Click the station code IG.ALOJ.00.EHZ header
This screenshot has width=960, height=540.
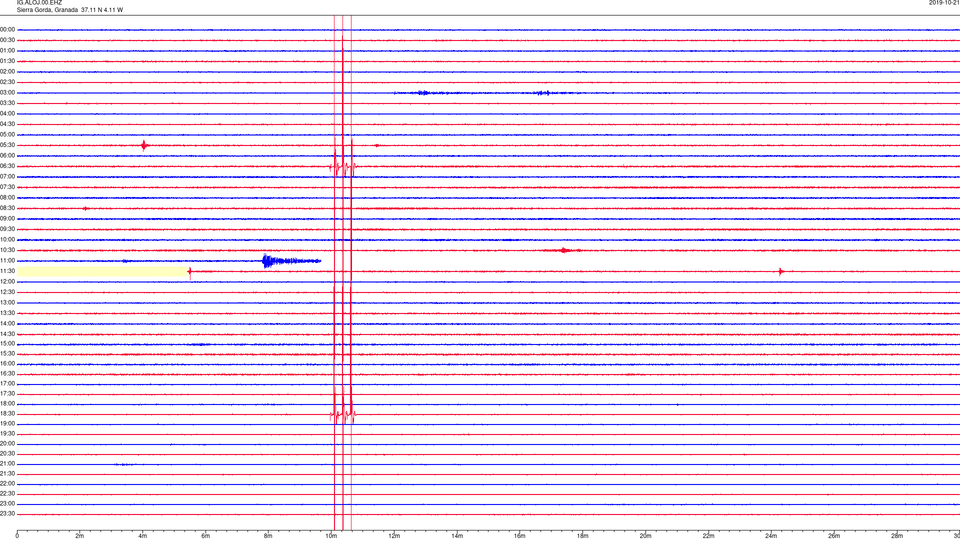pyautogui.click(x=39, y=3)
